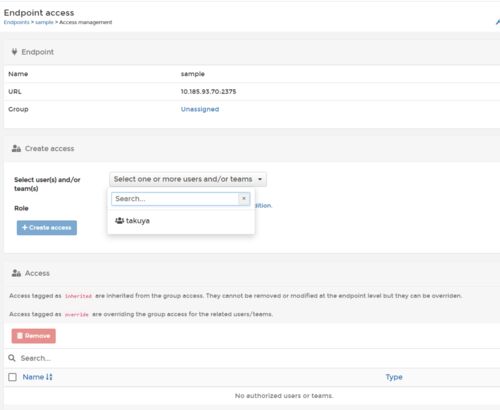
Task: Open the Unassigned group link
Action: coord(200,109)
